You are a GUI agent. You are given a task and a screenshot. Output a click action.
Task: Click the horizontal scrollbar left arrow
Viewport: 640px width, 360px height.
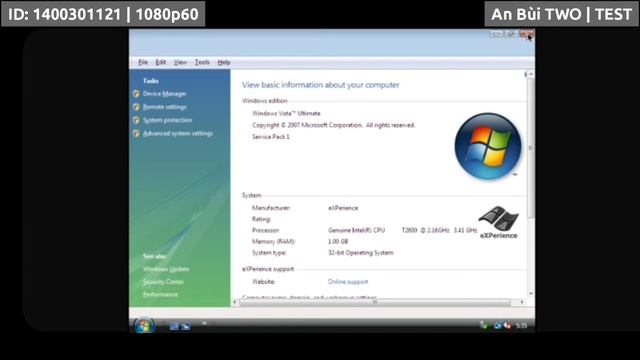tap(235, 302)
